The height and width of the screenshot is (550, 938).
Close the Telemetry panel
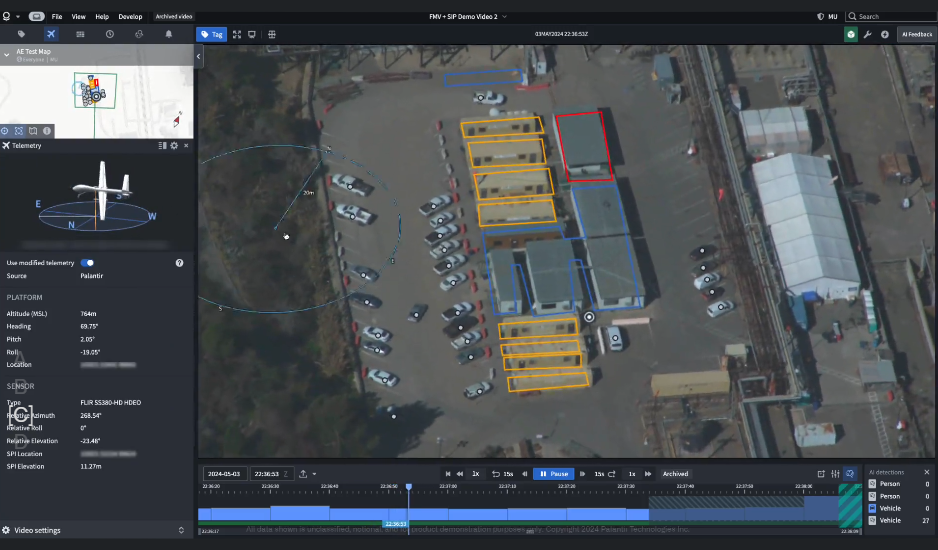click(186, 145)
